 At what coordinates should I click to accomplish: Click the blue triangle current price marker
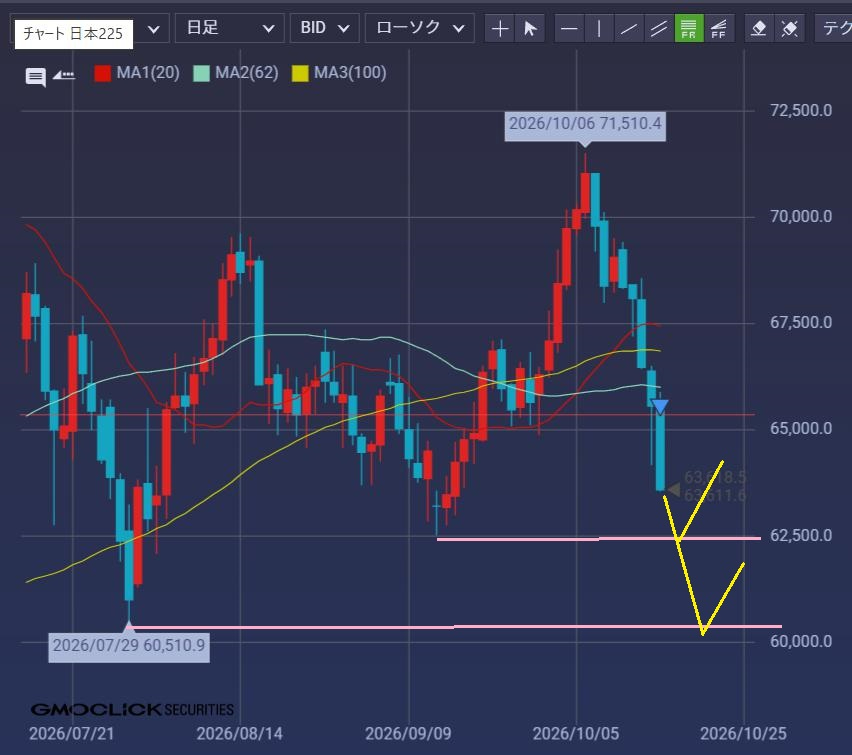pyautogui.click(x=660, y=406)
